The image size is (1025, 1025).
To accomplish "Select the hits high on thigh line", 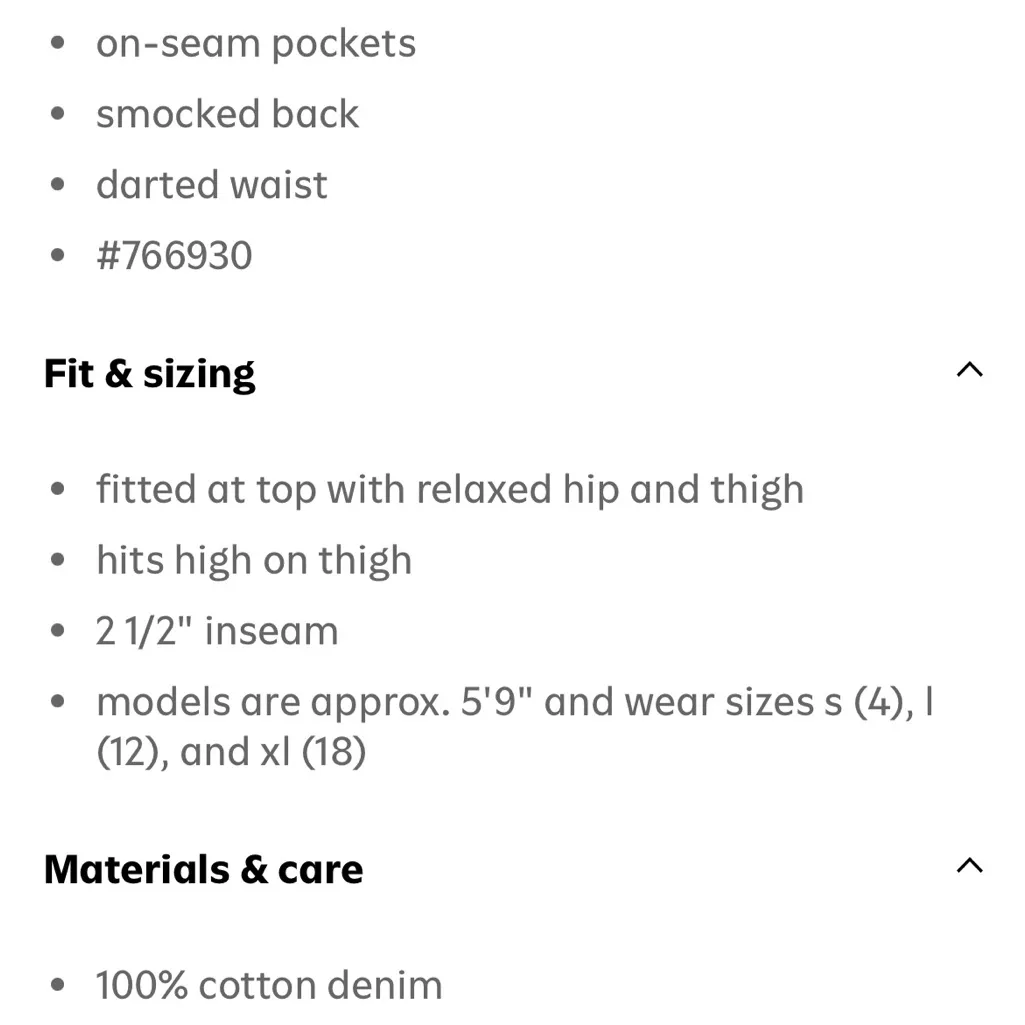I will coord(254,560).
